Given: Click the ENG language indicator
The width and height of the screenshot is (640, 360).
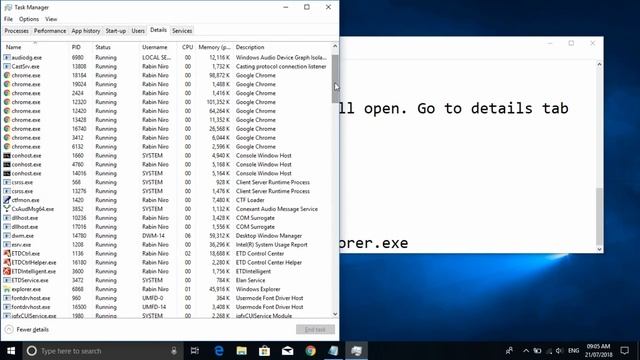Looking at the screenshot, I should [573, 351].
